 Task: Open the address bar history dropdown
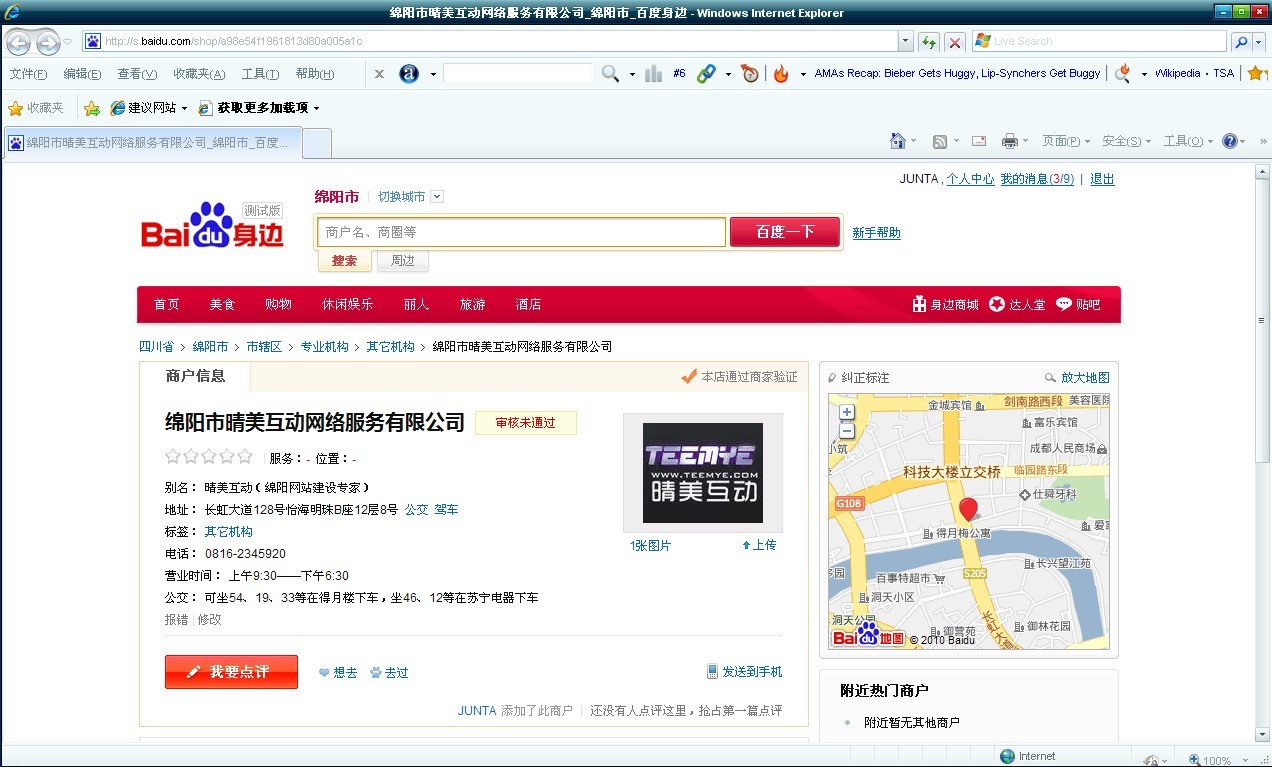click(906, 42)
